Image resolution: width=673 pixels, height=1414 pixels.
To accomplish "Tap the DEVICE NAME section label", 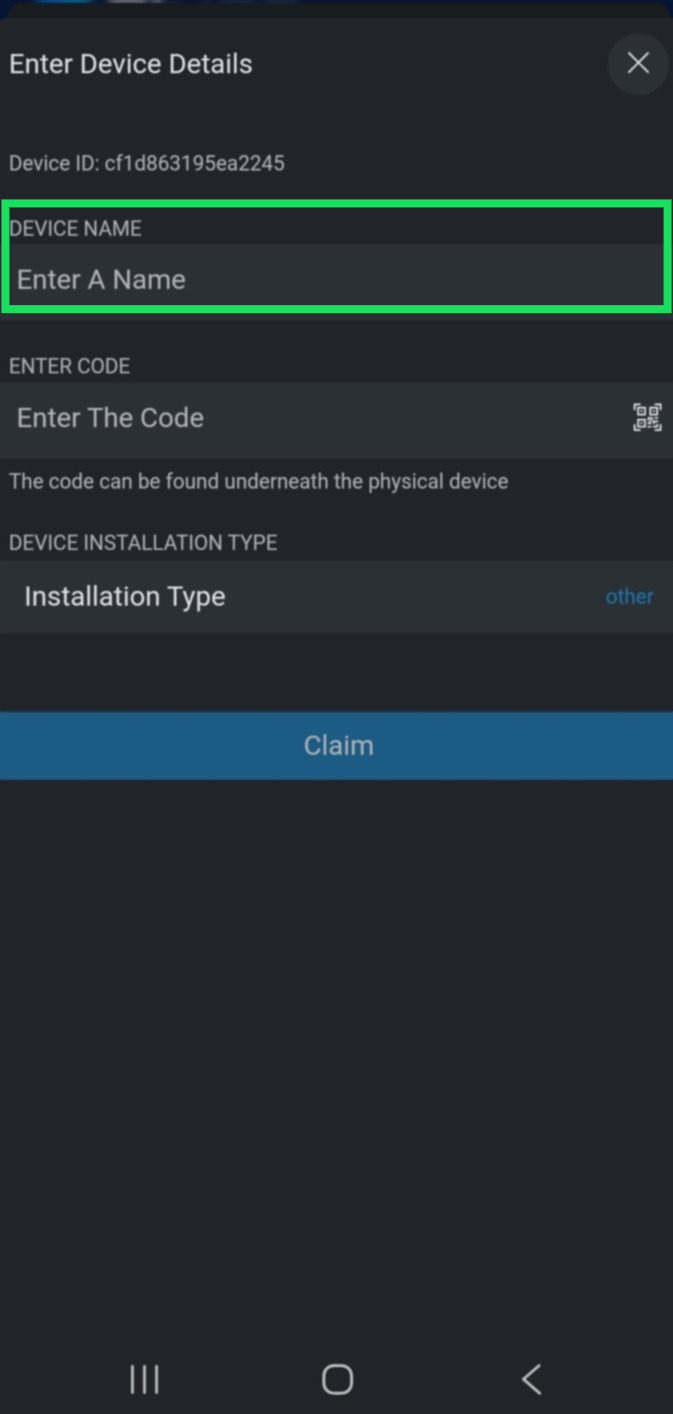I will click(x=76, y=229).
